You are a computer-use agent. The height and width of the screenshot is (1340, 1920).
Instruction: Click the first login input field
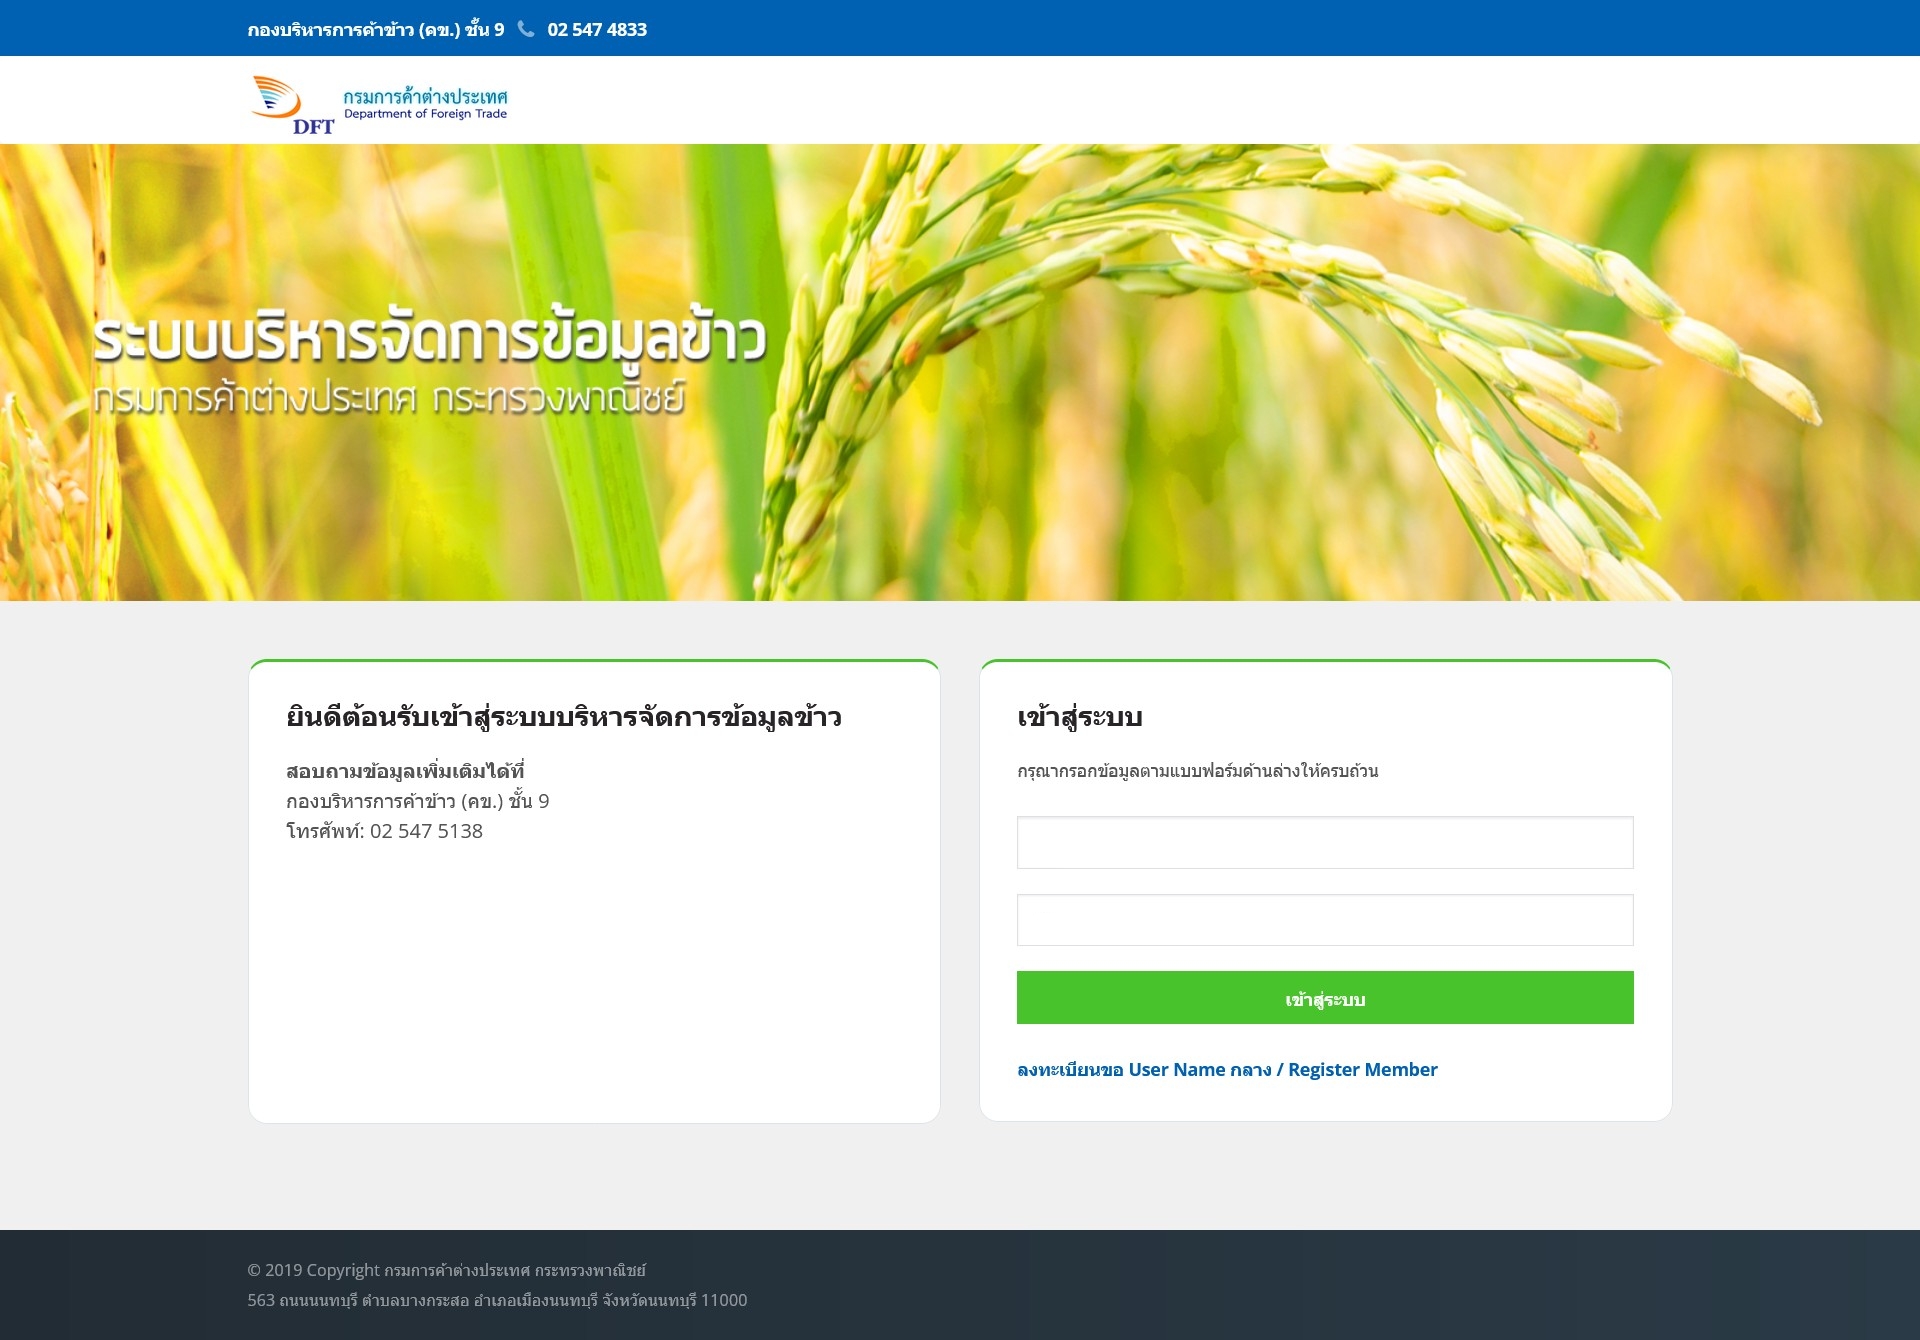(1324, 842)
